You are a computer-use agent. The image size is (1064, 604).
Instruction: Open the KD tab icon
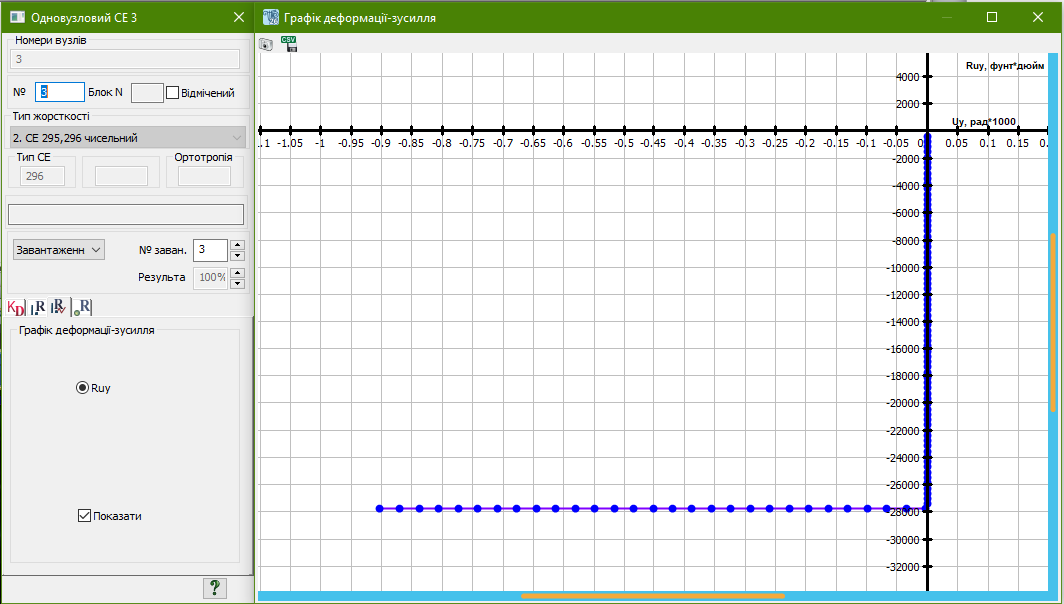click(x=15, y=308)
